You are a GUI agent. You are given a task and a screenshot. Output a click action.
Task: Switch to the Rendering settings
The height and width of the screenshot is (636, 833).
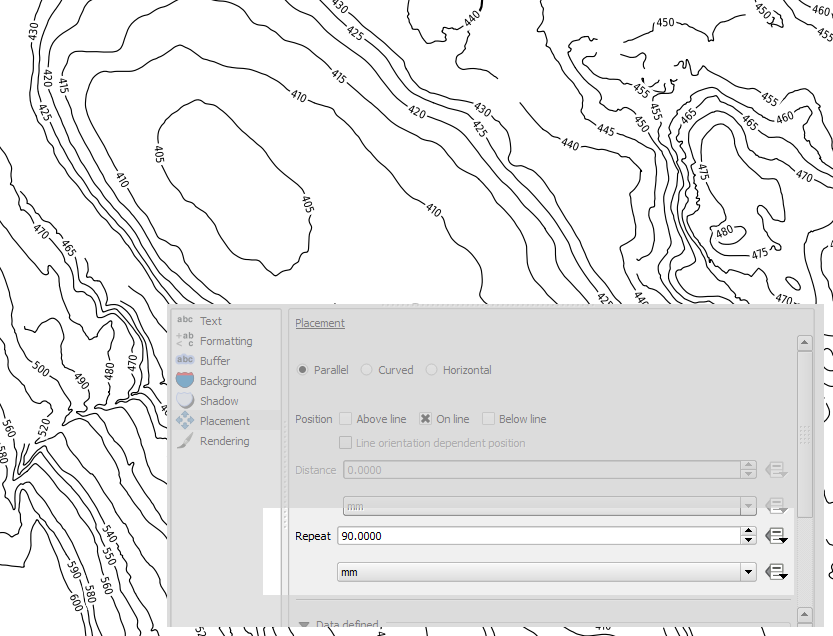pyautogui.click(x=224, y=441)
